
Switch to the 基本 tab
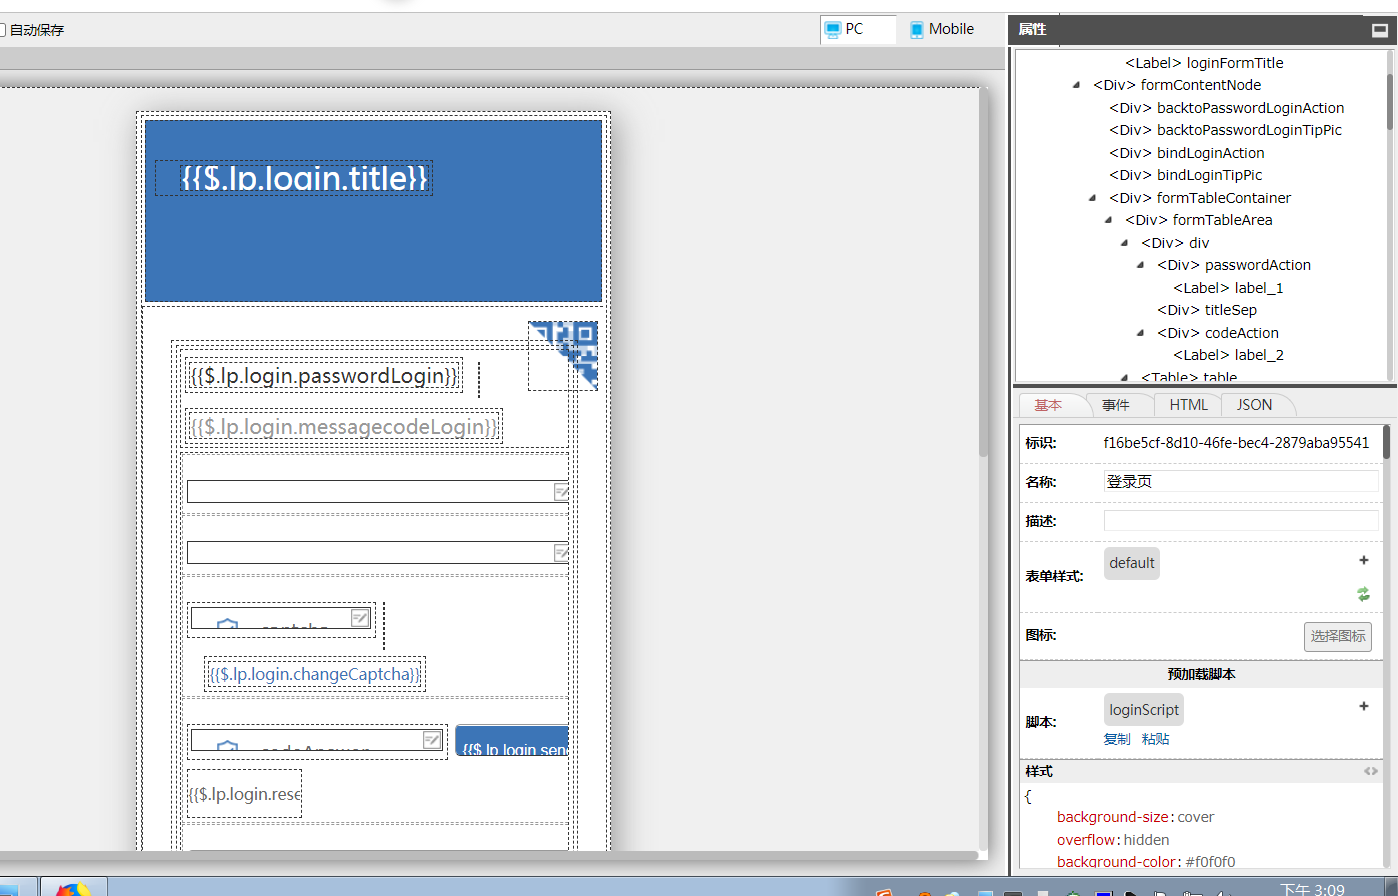pyautogui.click(x=1049, y=405)
